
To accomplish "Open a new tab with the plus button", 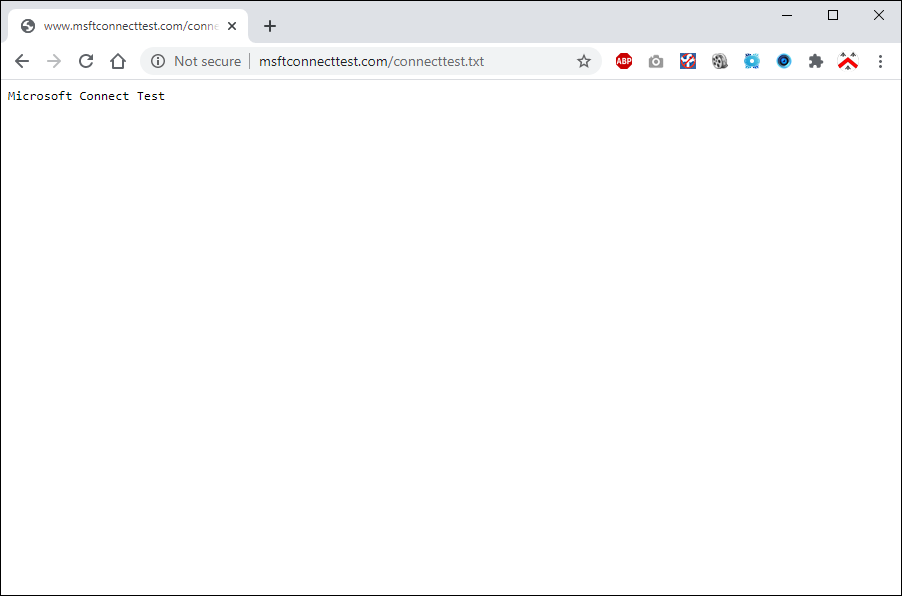I will pyautogui.click(x=269, y=26).
